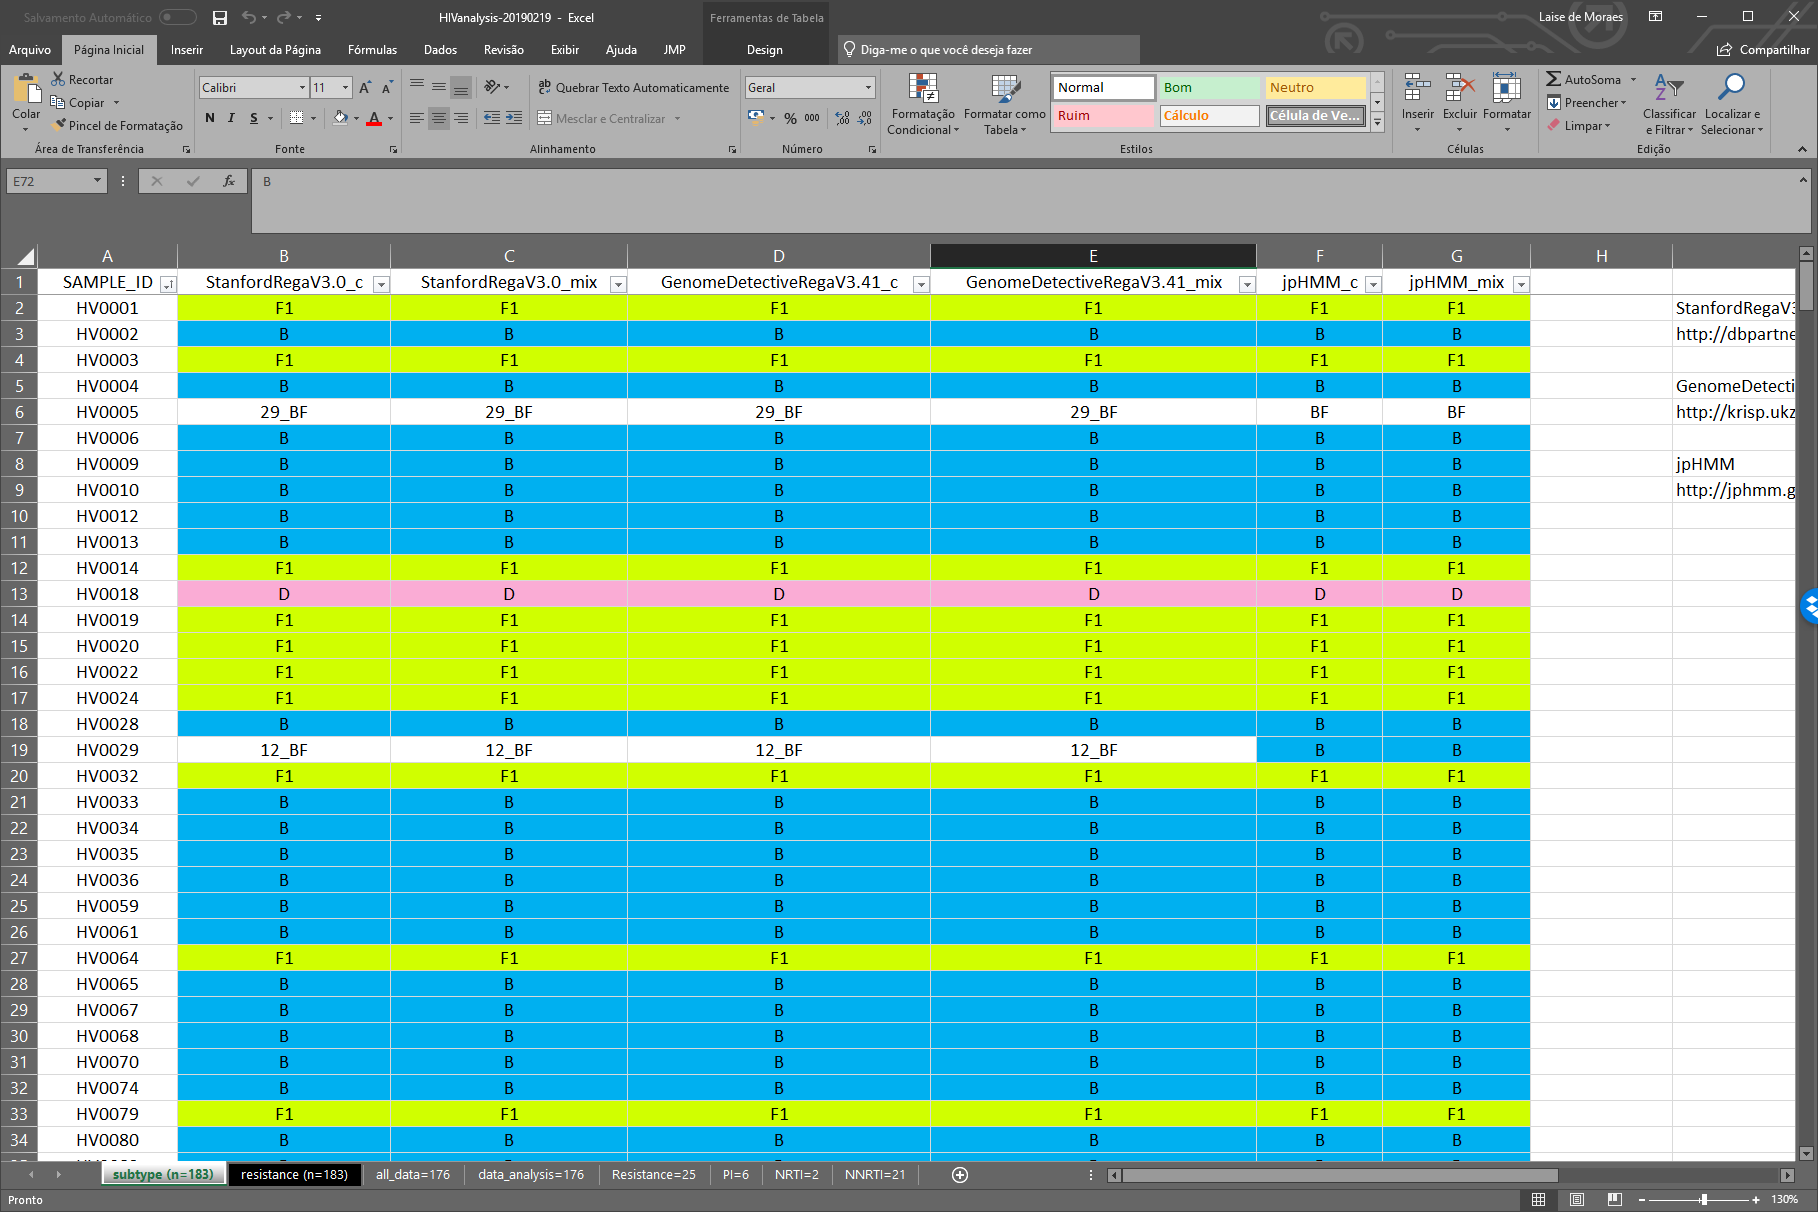Viewport: 1818px width, 1212px height.
Task: Toggle bold formatting with the N button
Action: (x=210, y=118)
